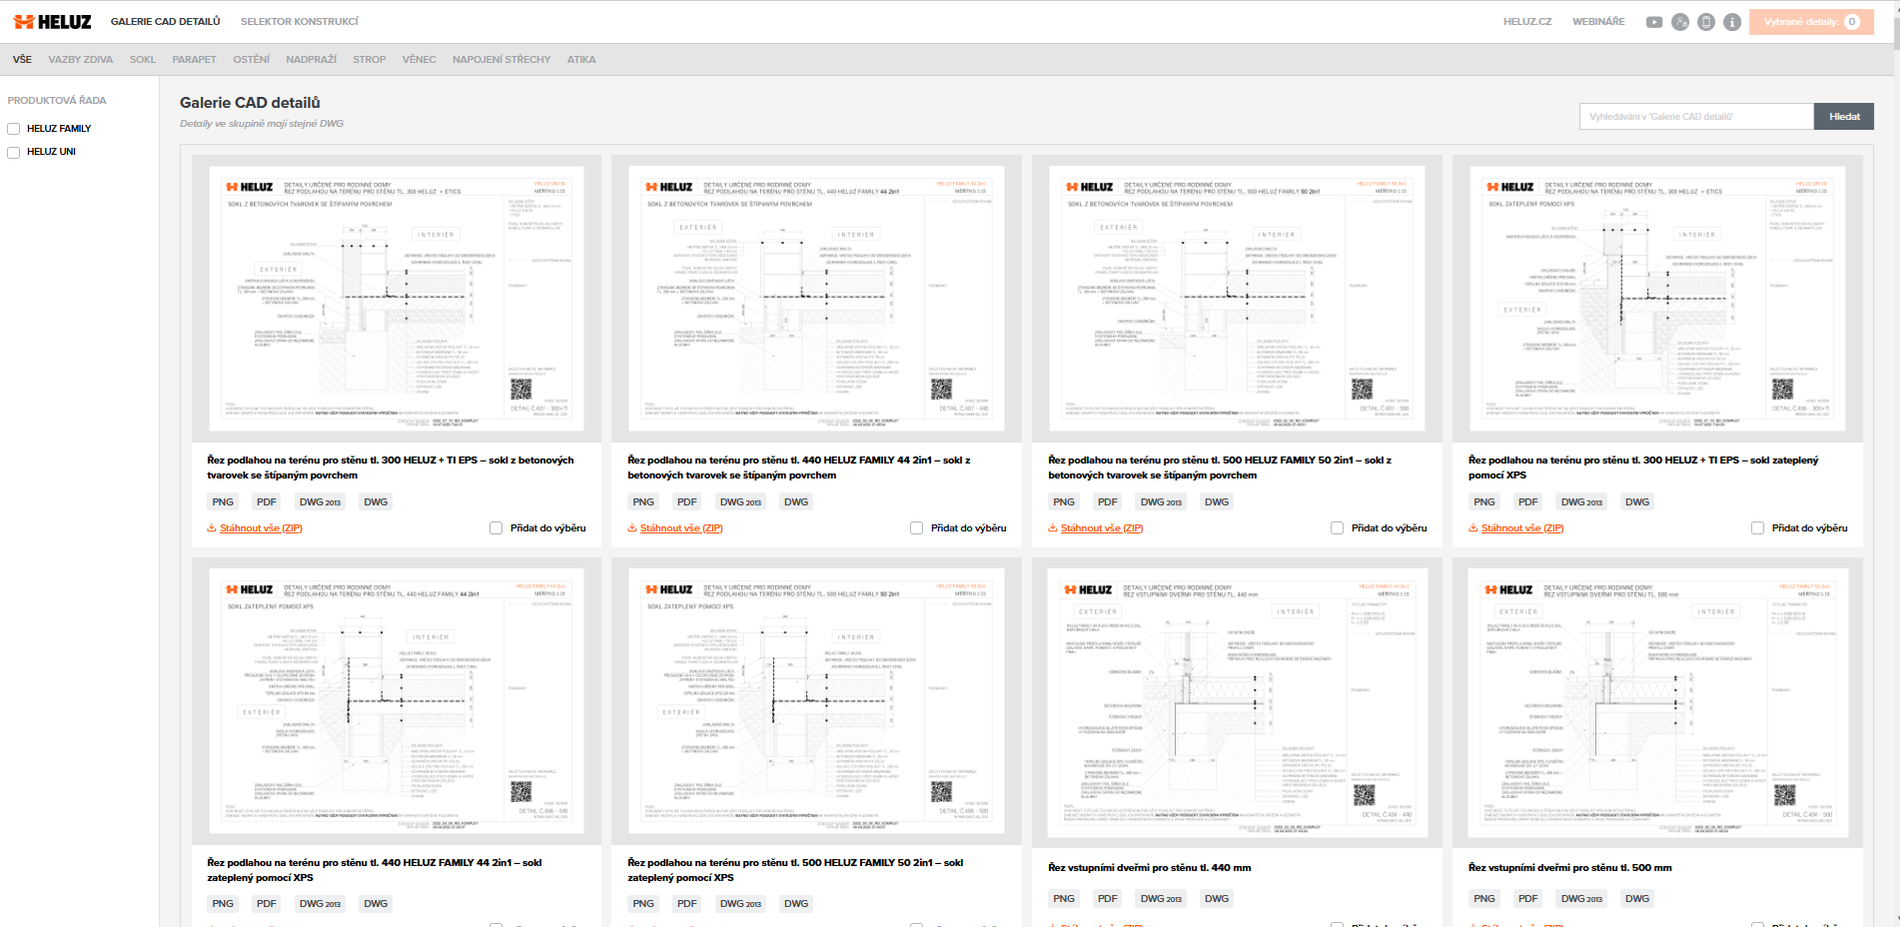The image size is (1900, 927).
Task: Tick the HELUZ FAMILY filter checkbox
Action: click(14, 129)
